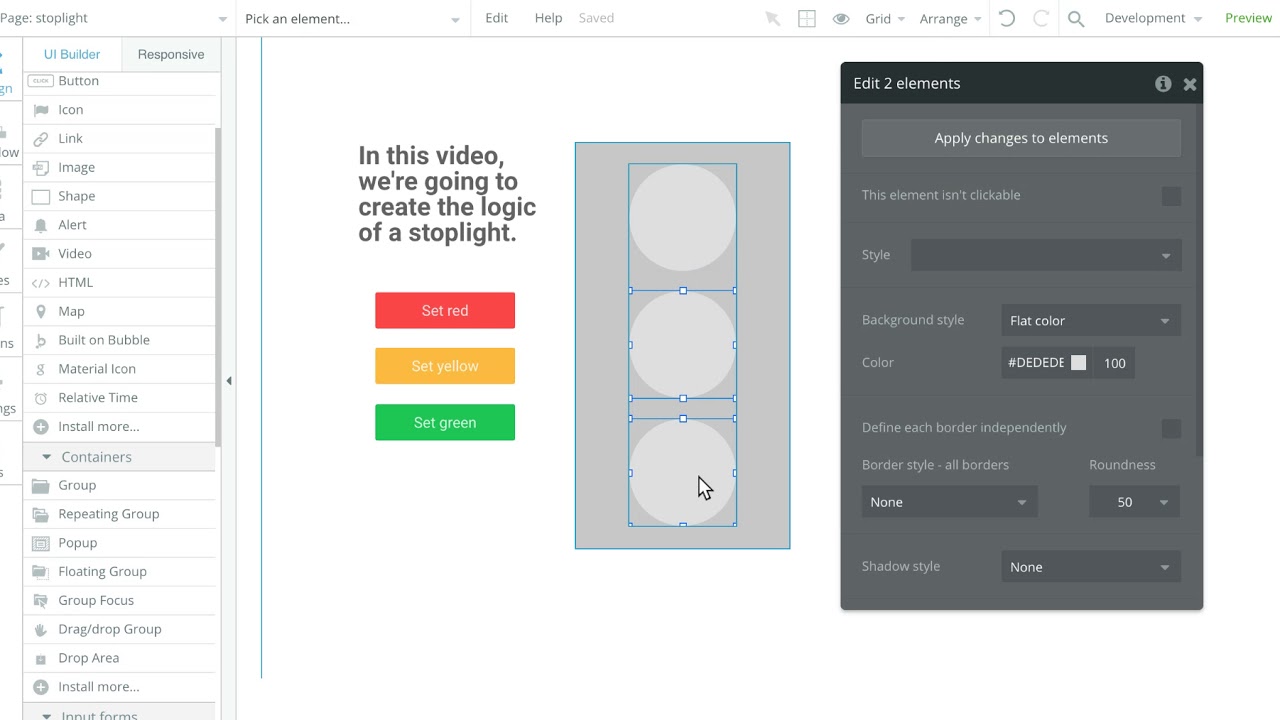Click the search magnifier icon
The image size is (1280, 720).
coord(1076,18)
